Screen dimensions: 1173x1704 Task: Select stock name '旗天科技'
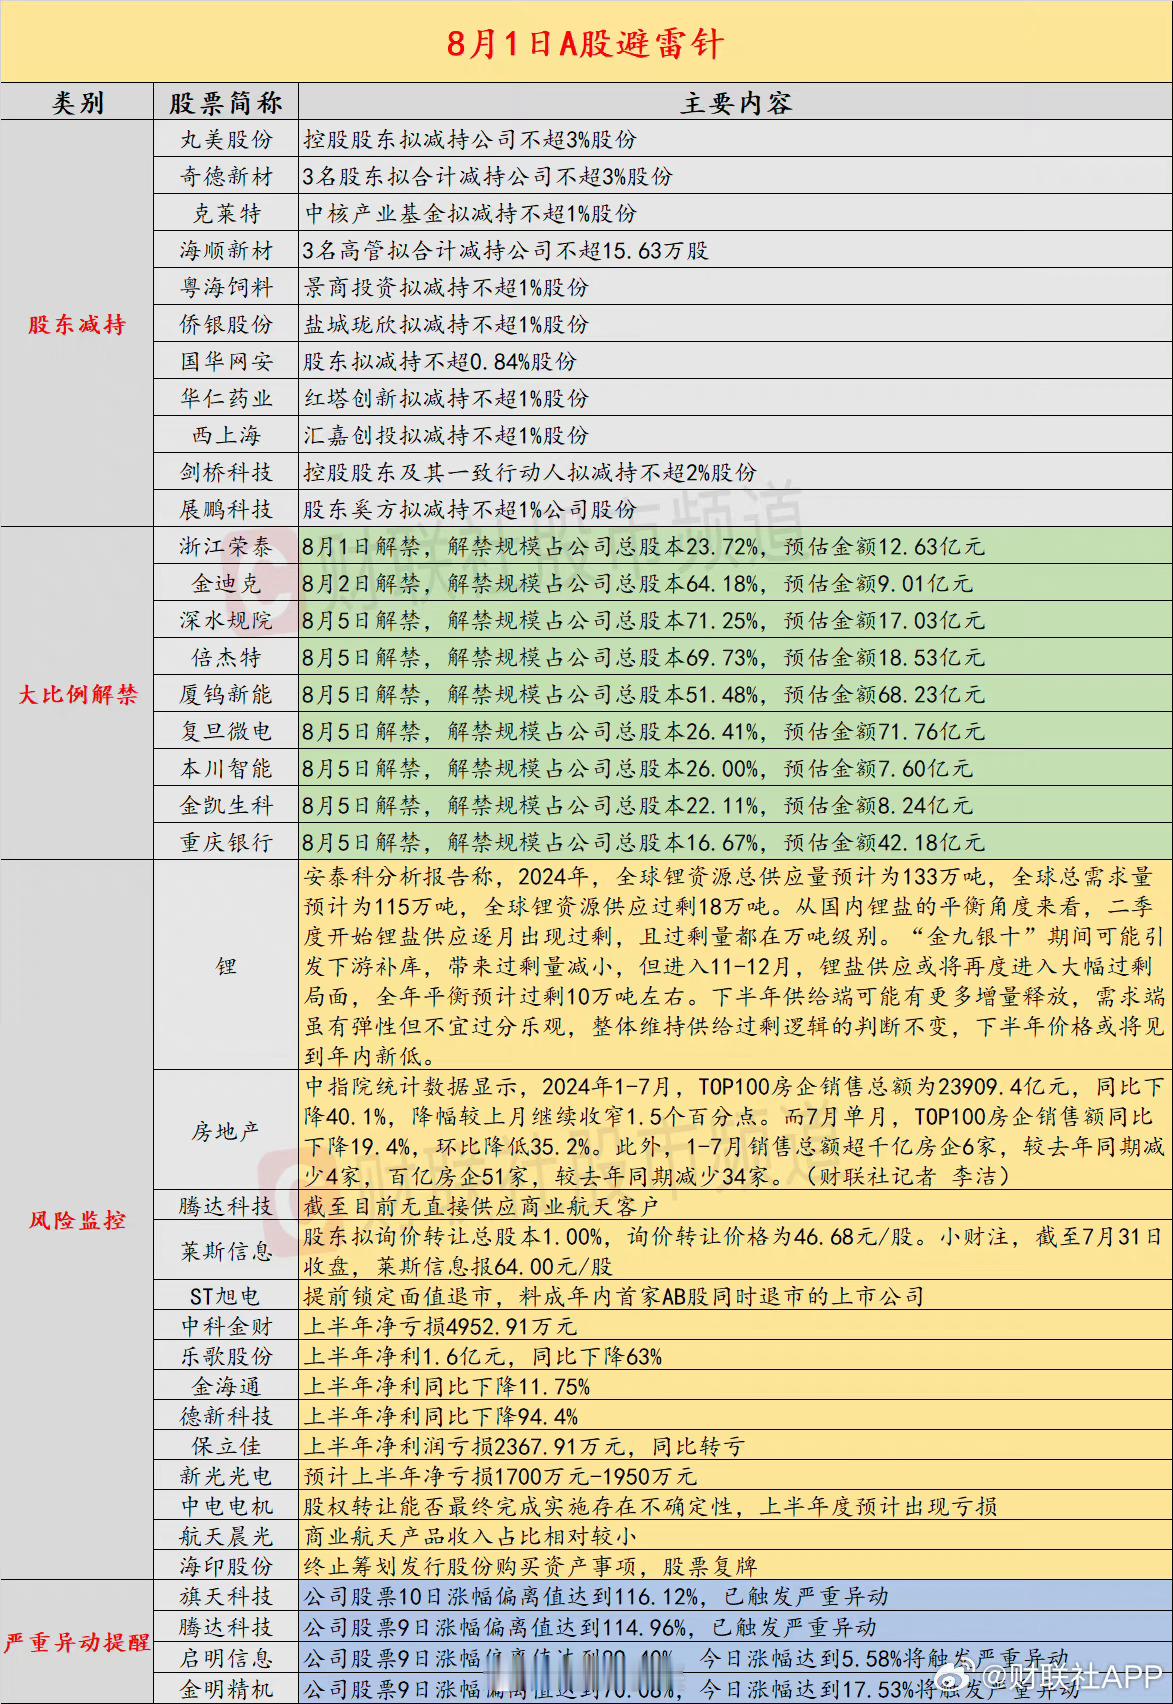(226, 1597)
